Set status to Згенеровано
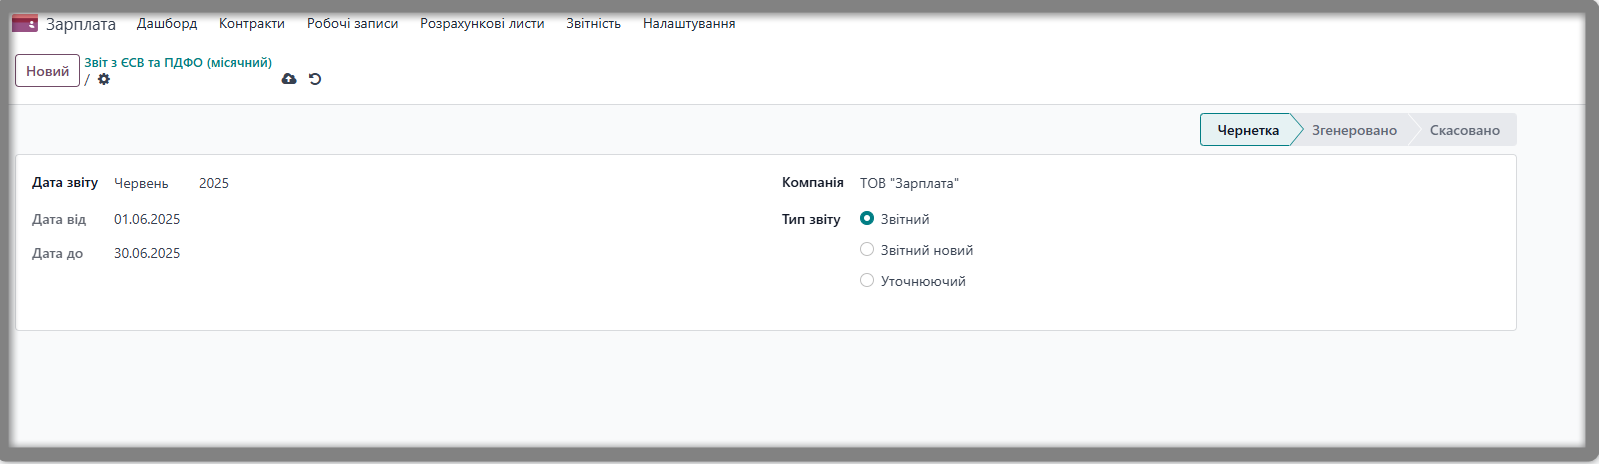 pyautogui.click(x=1354, y=130)
